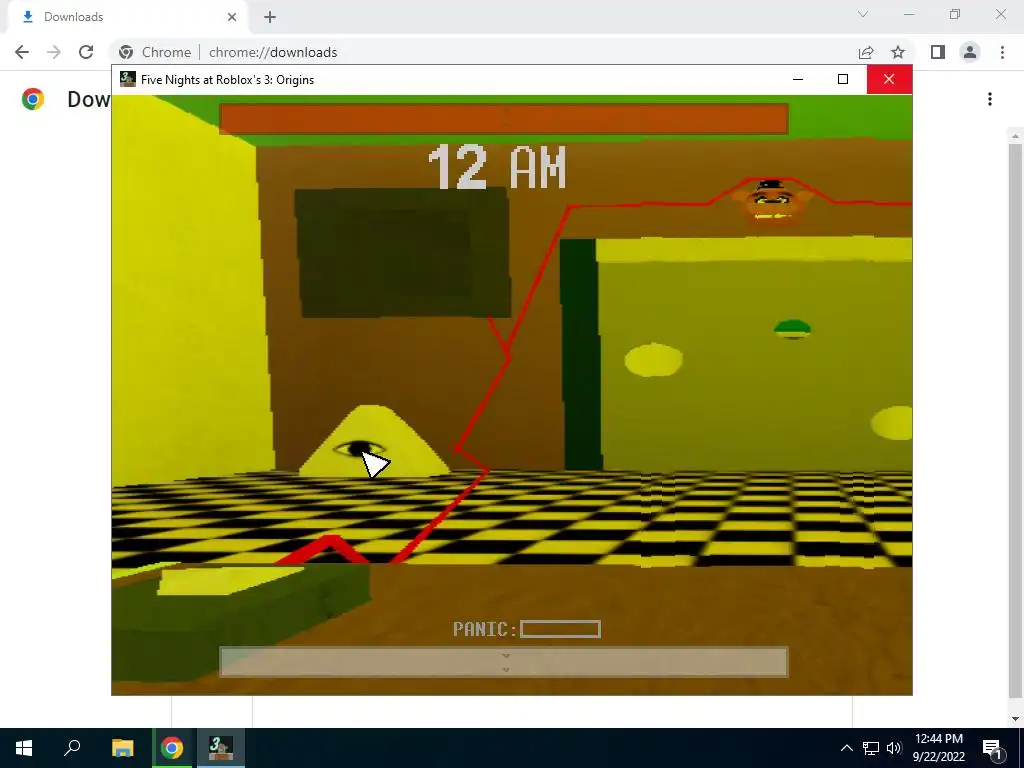1024x768 pixels.
Task: Open the taskbar clock and date
Action: pos(938,748)
